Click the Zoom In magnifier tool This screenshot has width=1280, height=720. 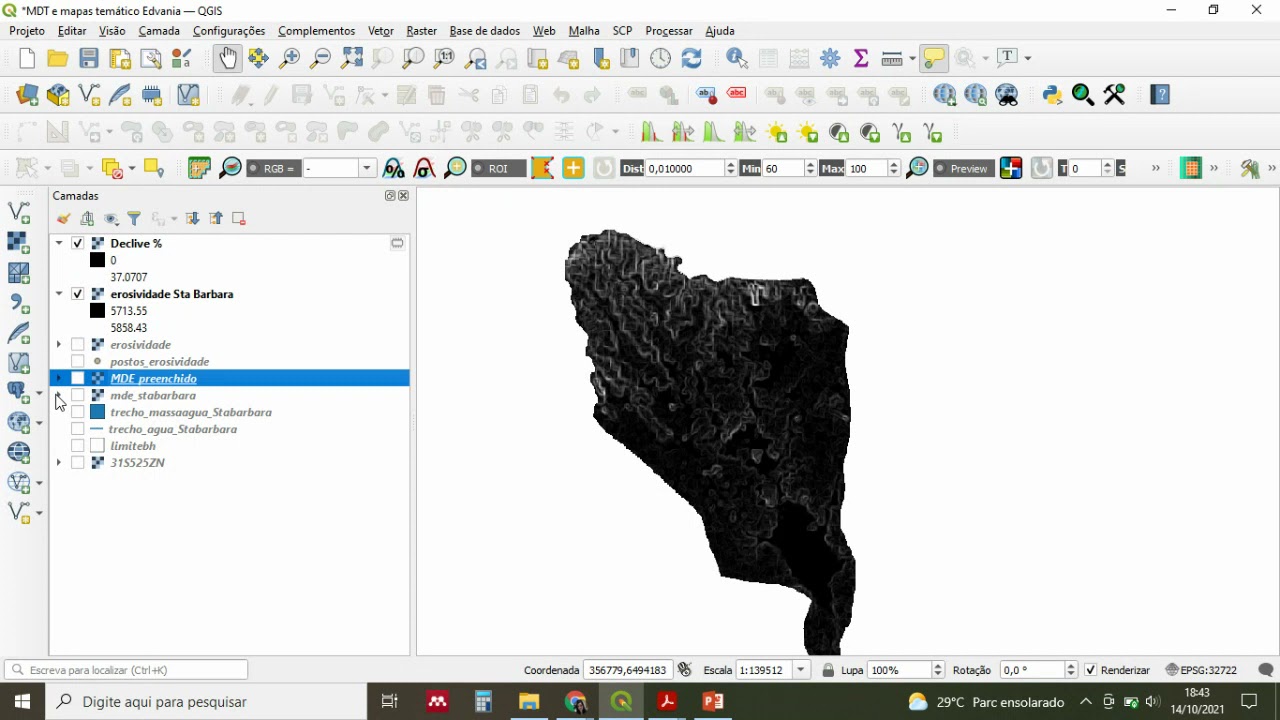tap(290, 58)
